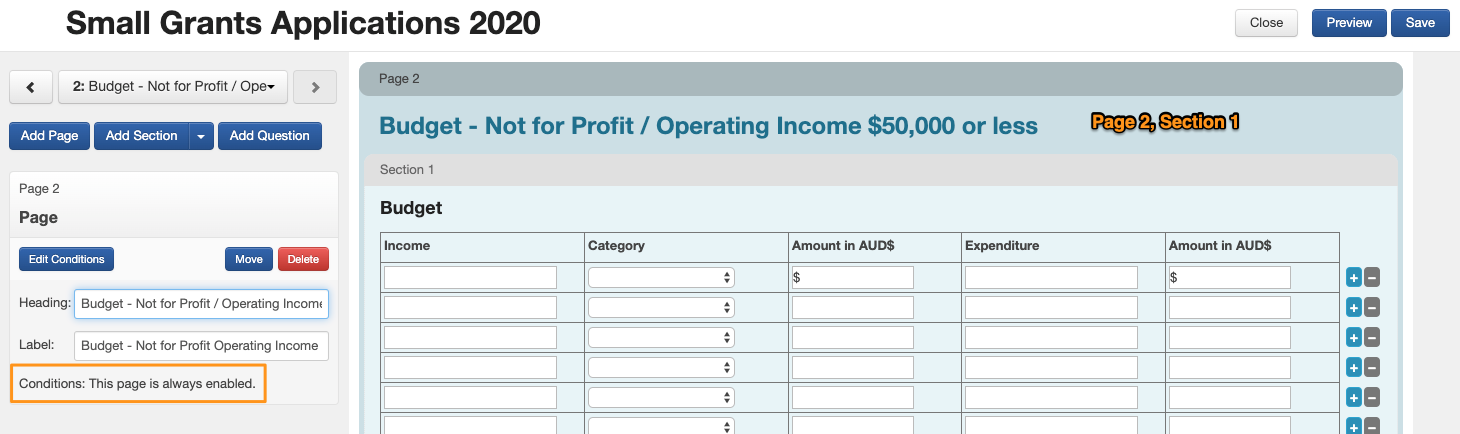Image resolution: width=1460 pixels, height=434 pixels.
Task: Click minus icon on third budget row
Action: (x=1372, y=338)
